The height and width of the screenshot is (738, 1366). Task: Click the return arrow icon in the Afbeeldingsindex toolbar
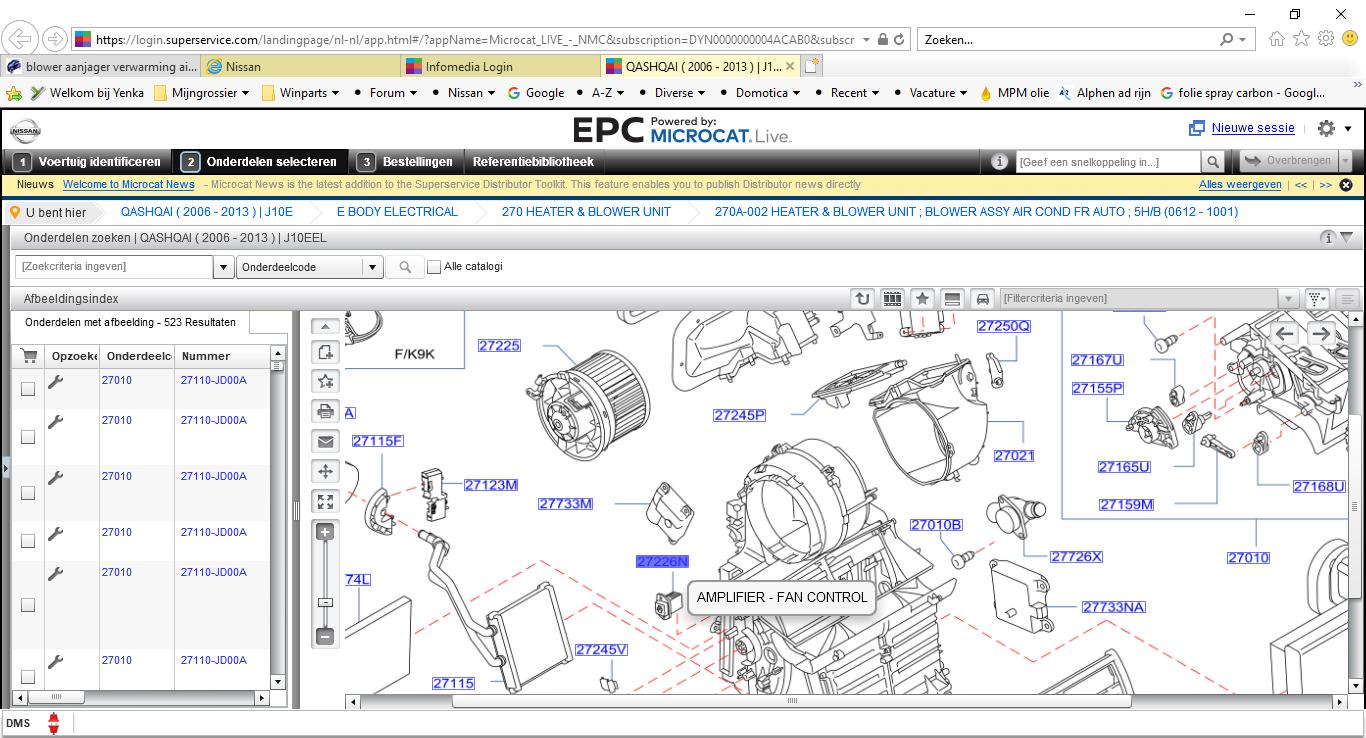(862, 298)
